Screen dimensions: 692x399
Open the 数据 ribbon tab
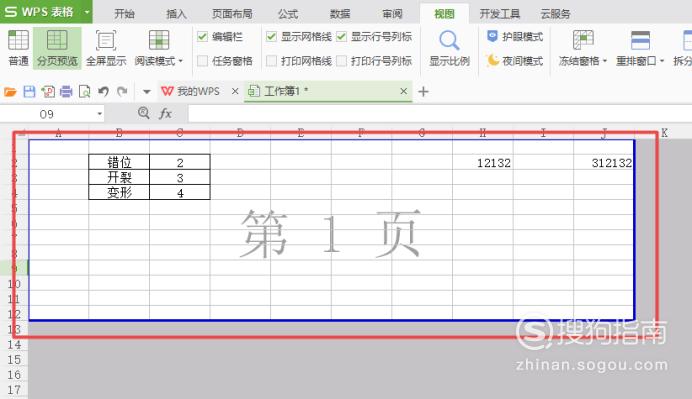[x=340, y=14]
